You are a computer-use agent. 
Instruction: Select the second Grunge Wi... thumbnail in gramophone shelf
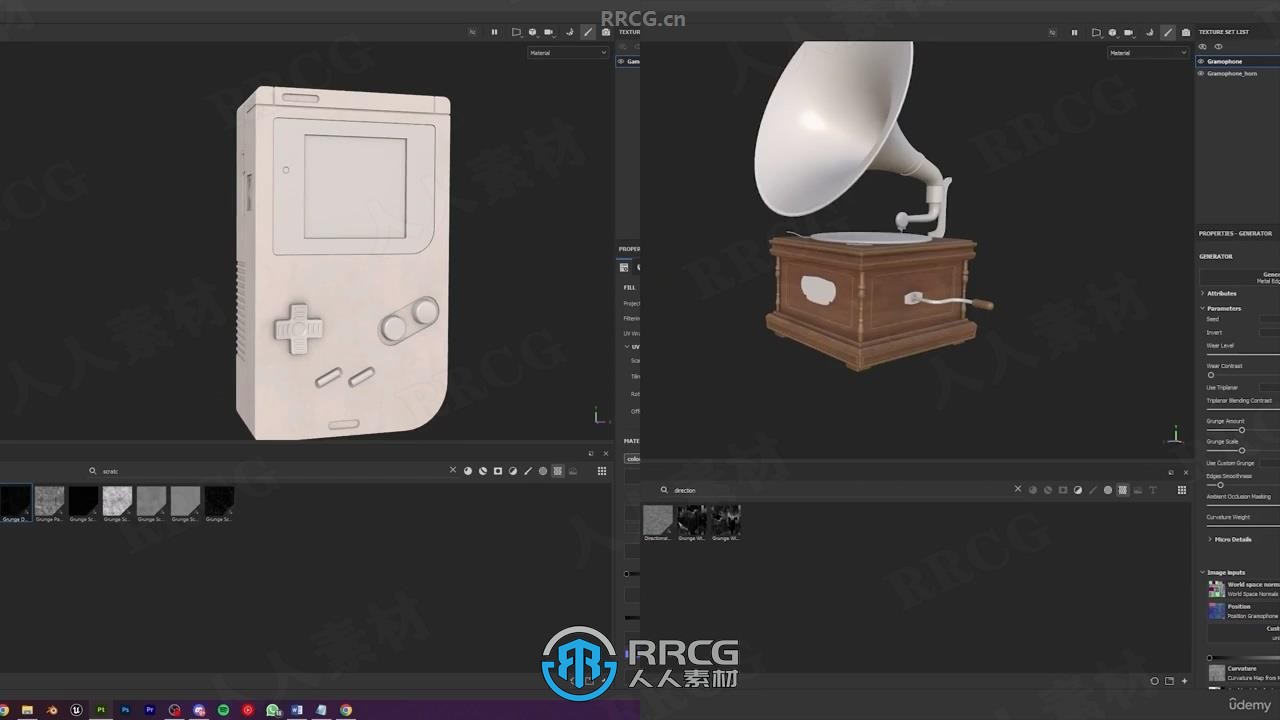[x=726, y=523]
